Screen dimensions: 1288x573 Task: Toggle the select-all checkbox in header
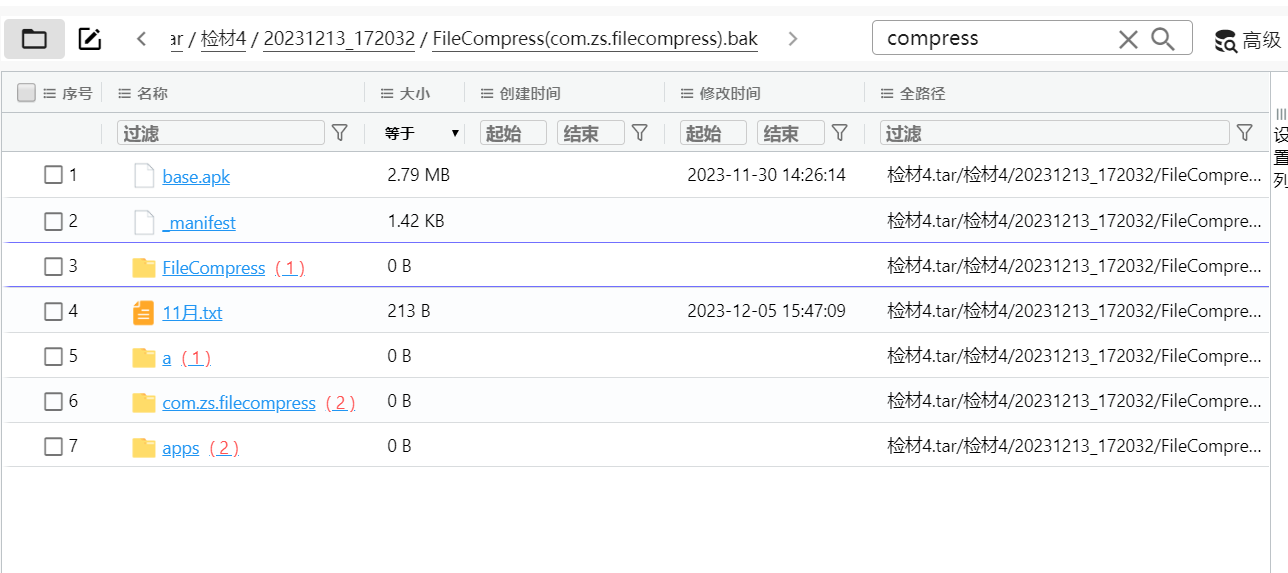click(x=27, y=93)
